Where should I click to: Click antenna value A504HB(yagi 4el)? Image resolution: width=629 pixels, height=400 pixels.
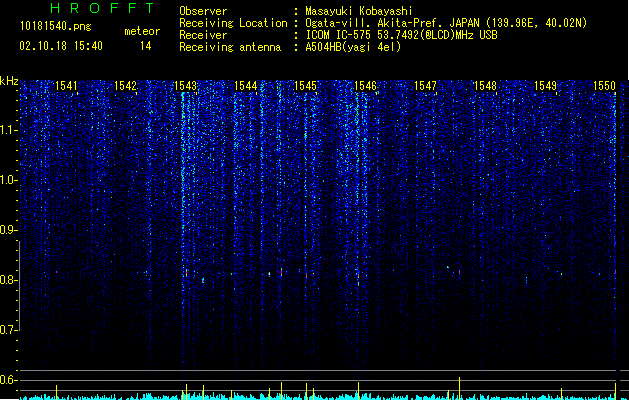coord(353,47)
